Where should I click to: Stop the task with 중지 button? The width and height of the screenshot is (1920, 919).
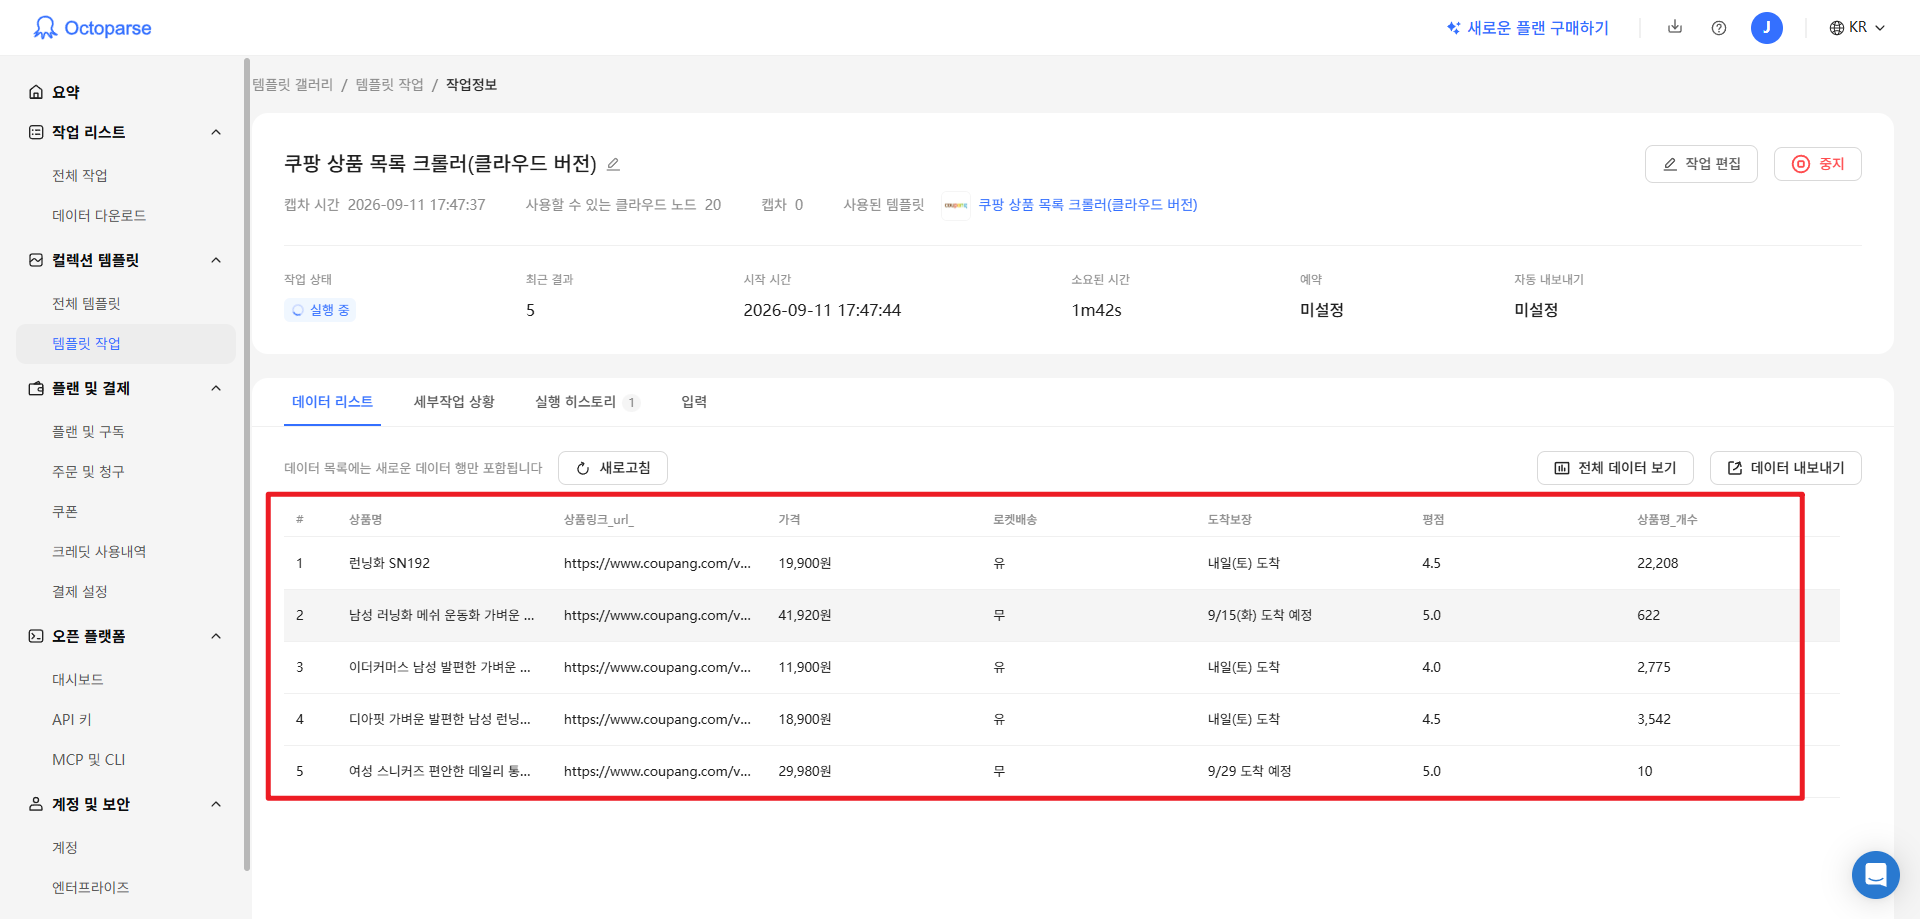coord(1818,164)
